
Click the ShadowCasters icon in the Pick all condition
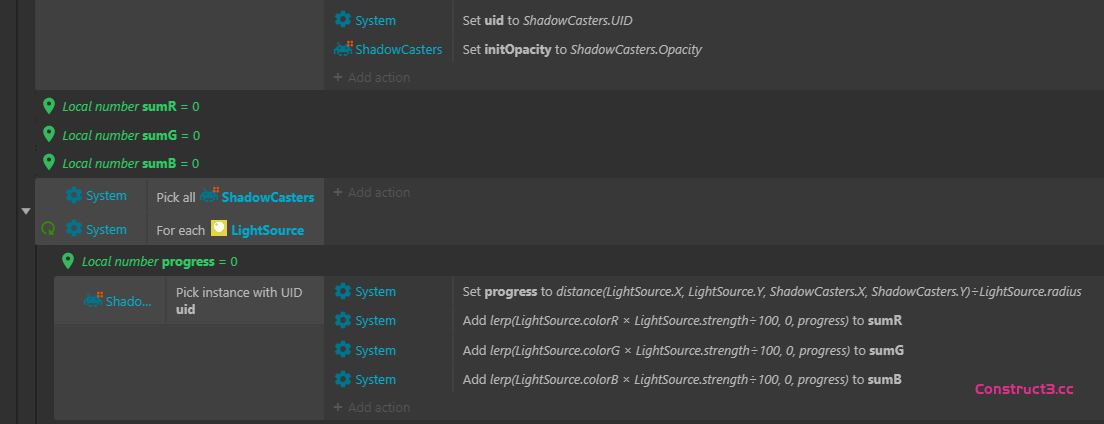(209, 196)
